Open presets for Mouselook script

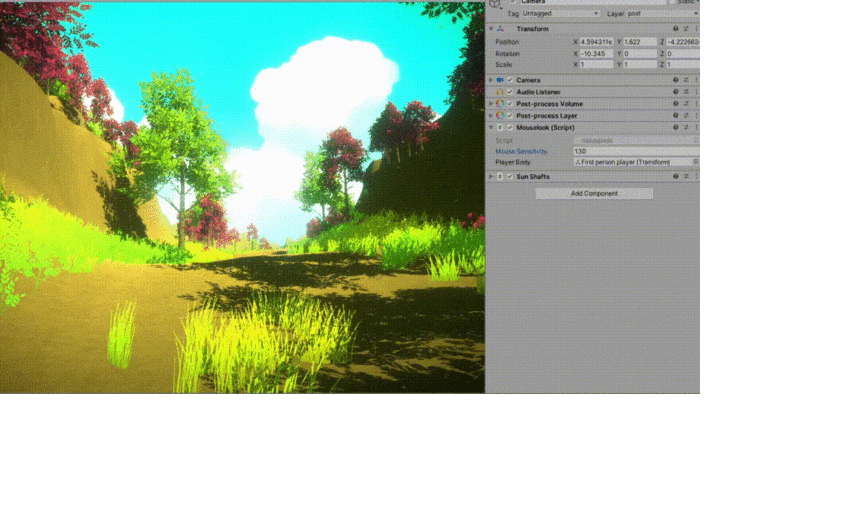point(686,127)
